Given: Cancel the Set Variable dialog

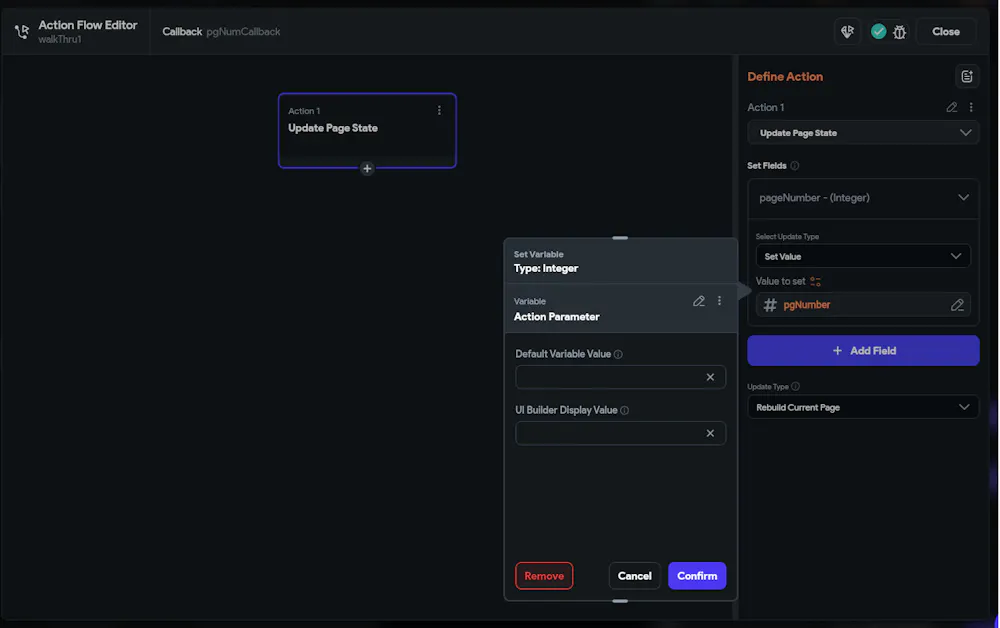Looking at the screenshot, I should pyautogui.click(x=634, y=576).
